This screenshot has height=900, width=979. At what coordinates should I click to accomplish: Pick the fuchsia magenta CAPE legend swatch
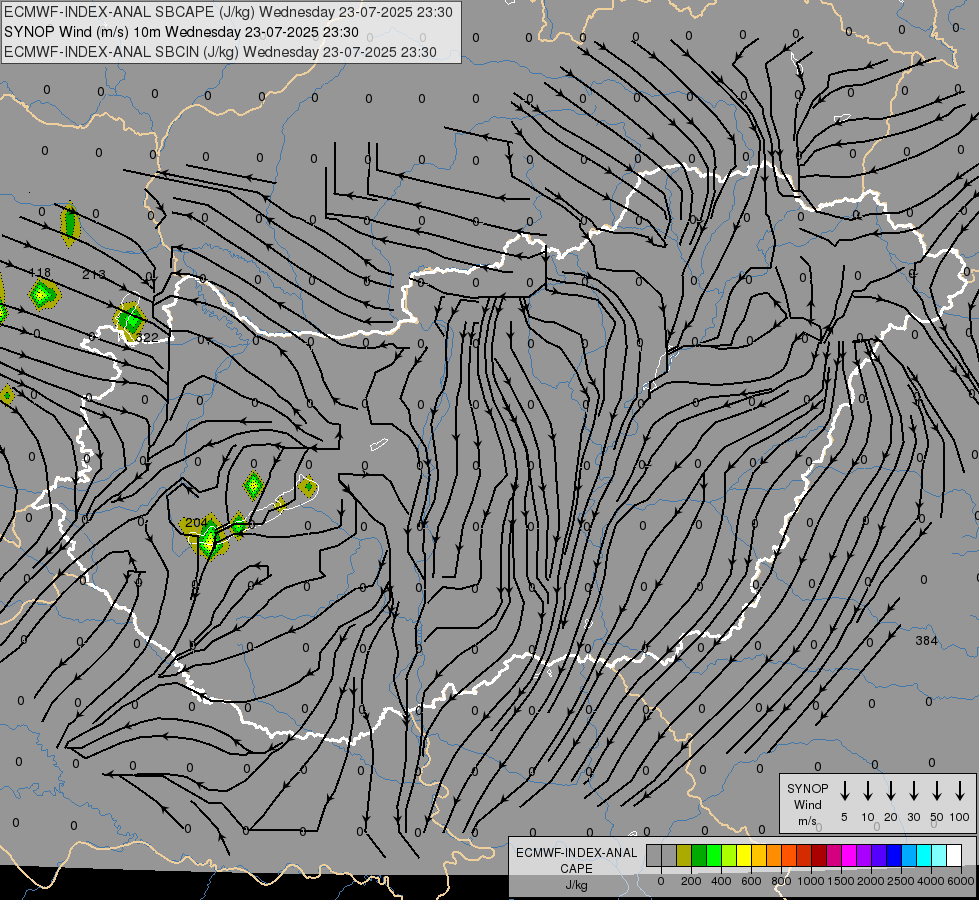point(849,855)
